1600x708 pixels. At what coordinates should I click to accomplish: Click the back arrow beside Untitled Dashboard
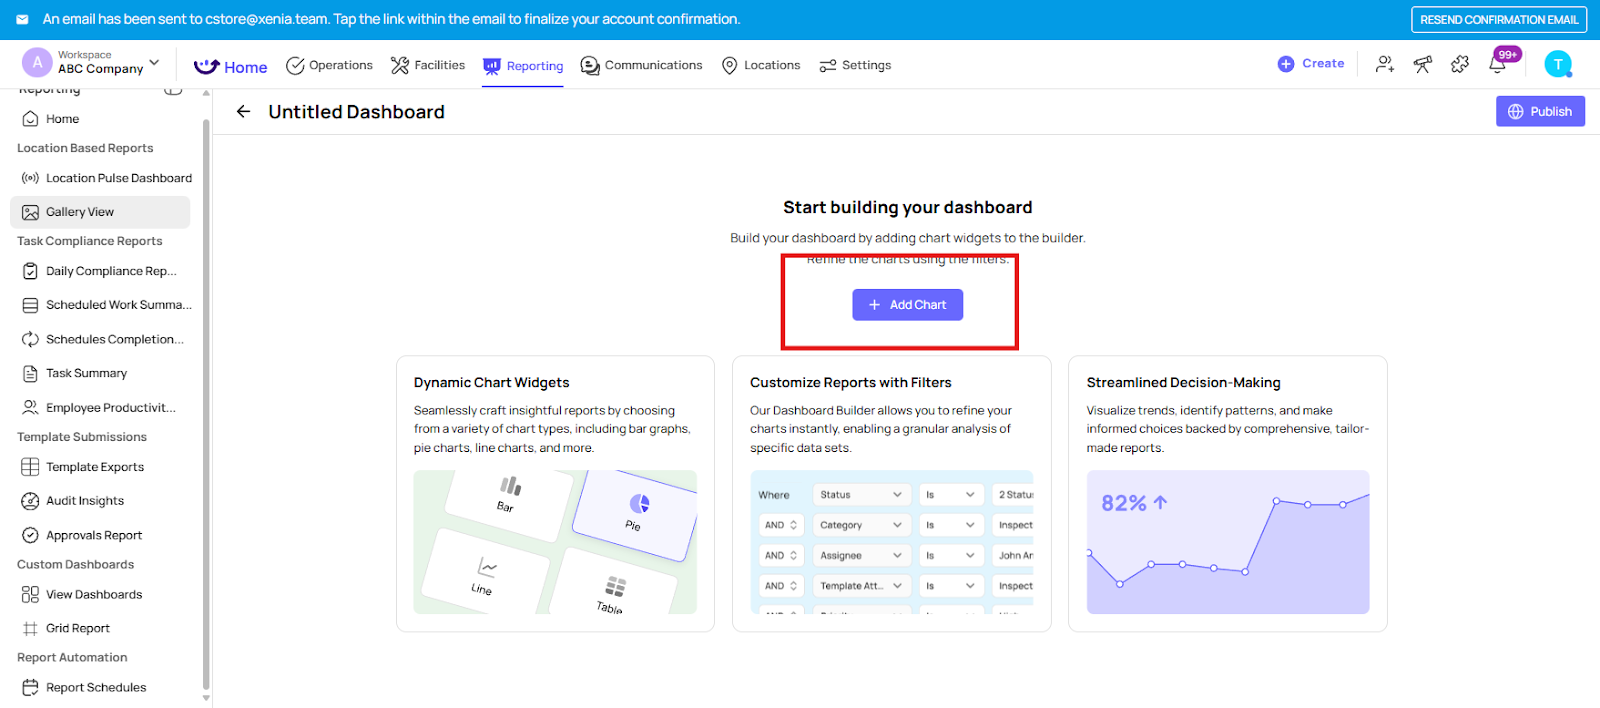point(243,112)
